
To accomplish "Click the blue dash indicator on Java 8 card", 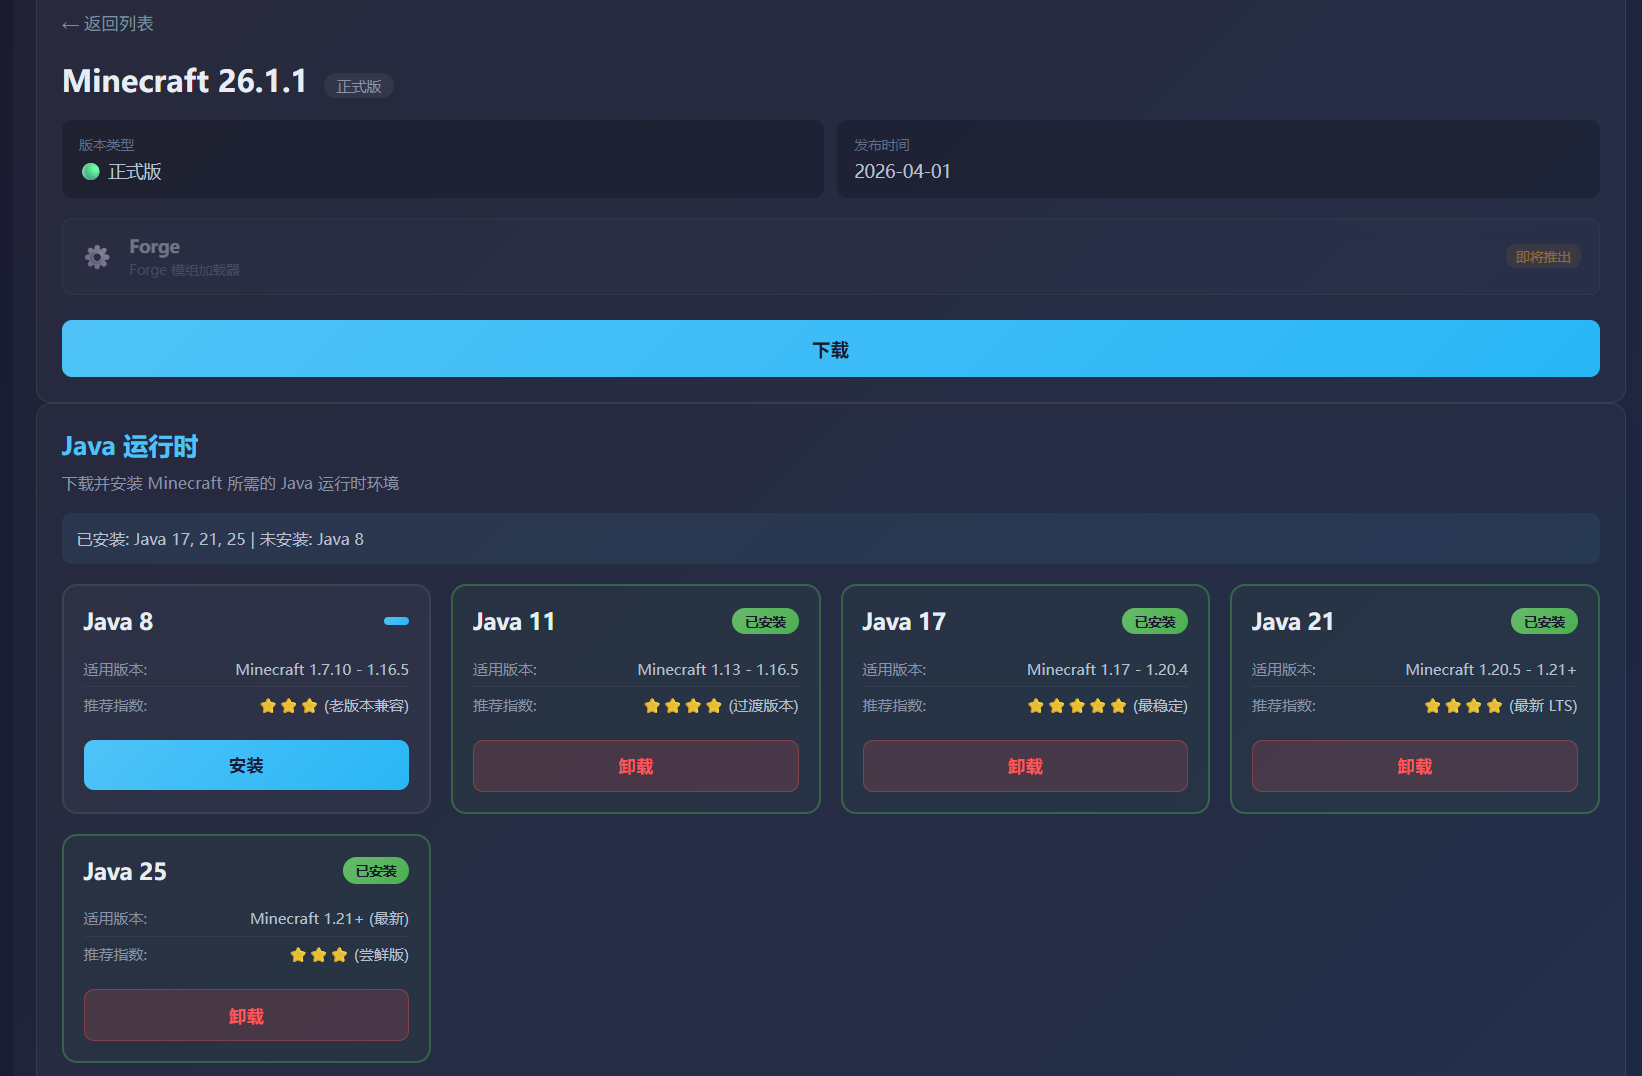I will coord(396,621).
